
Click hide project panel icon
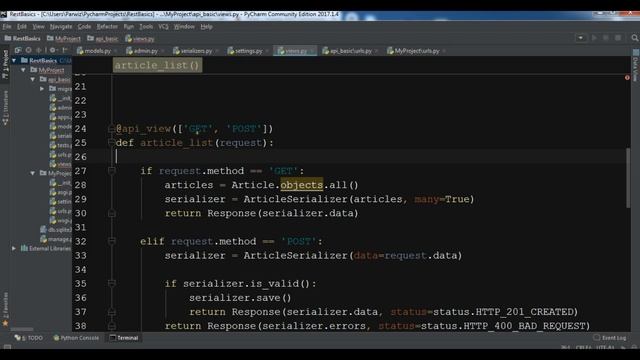click(x=65, y=50)
